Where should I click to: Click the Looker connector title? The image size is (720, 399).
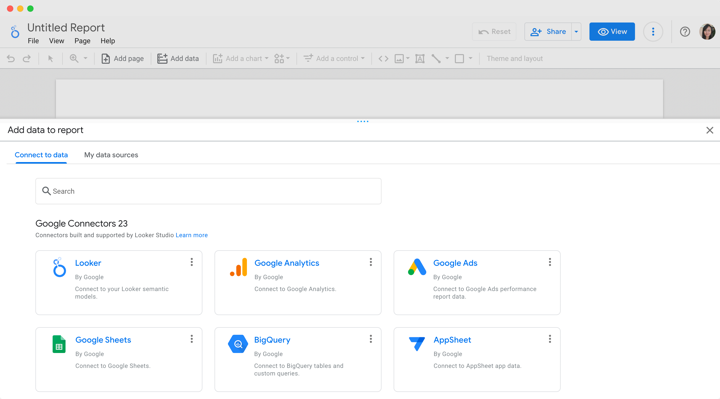pyautogui.click(x=88, y=263)
